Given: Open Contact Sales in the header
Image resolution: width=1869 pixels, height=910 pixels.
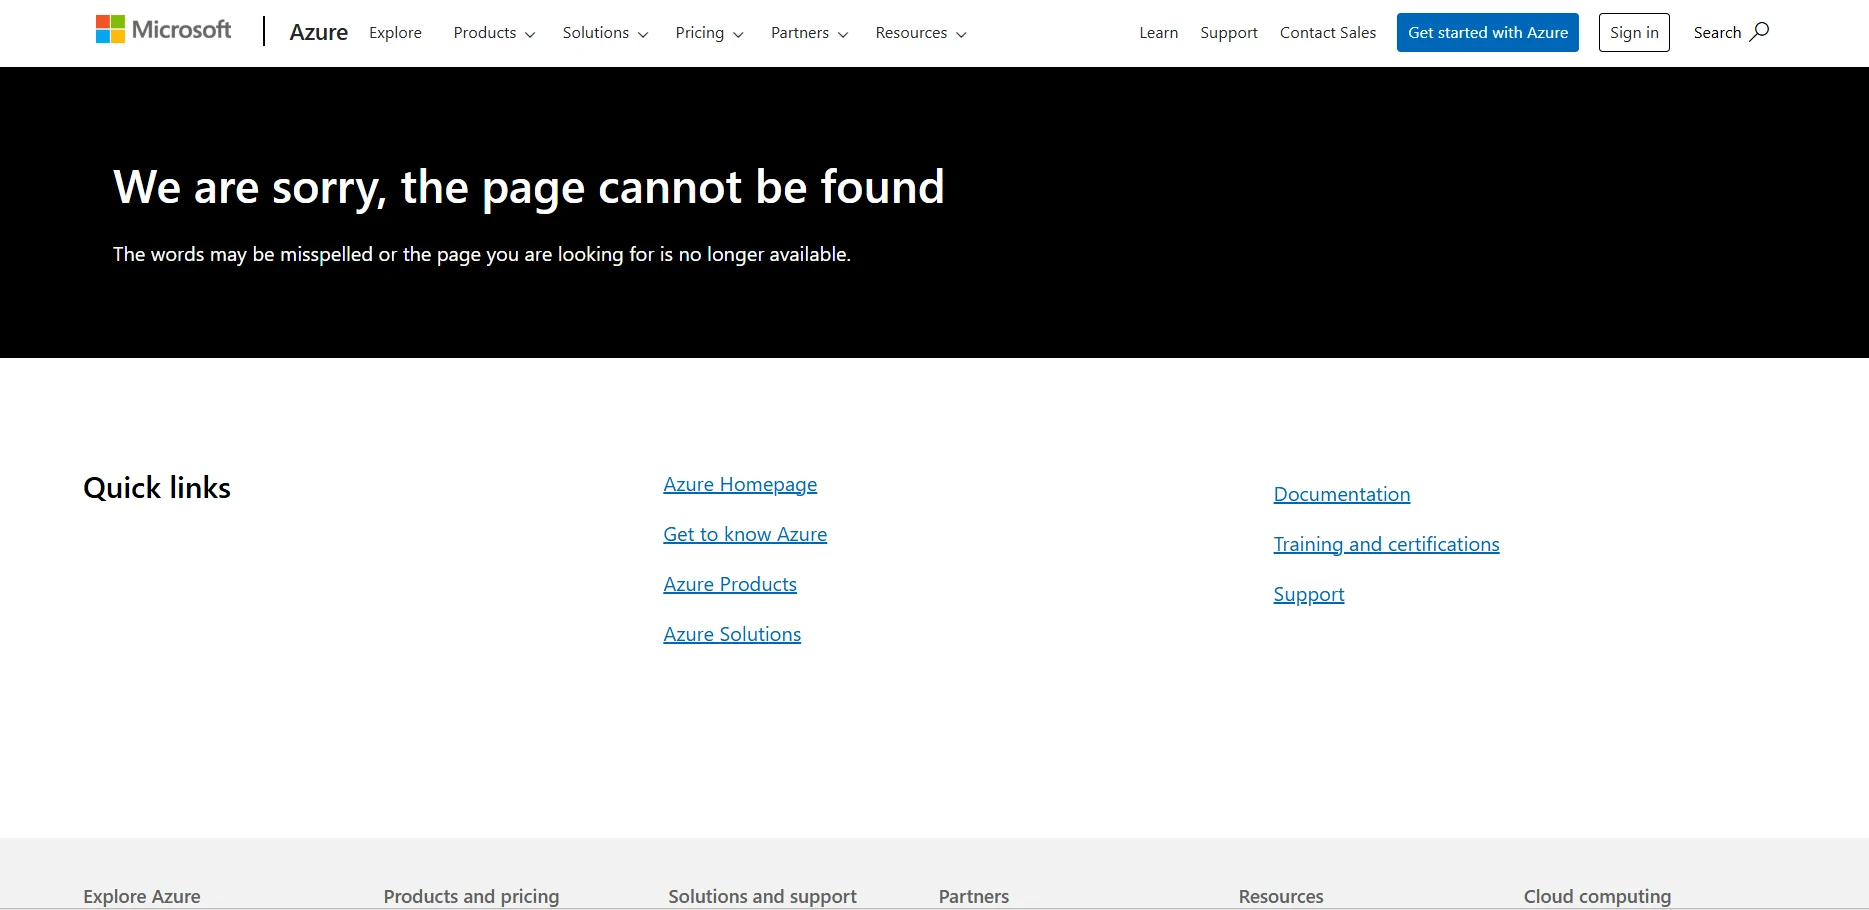Looking at the screenshot, I should pos(1327,33).
